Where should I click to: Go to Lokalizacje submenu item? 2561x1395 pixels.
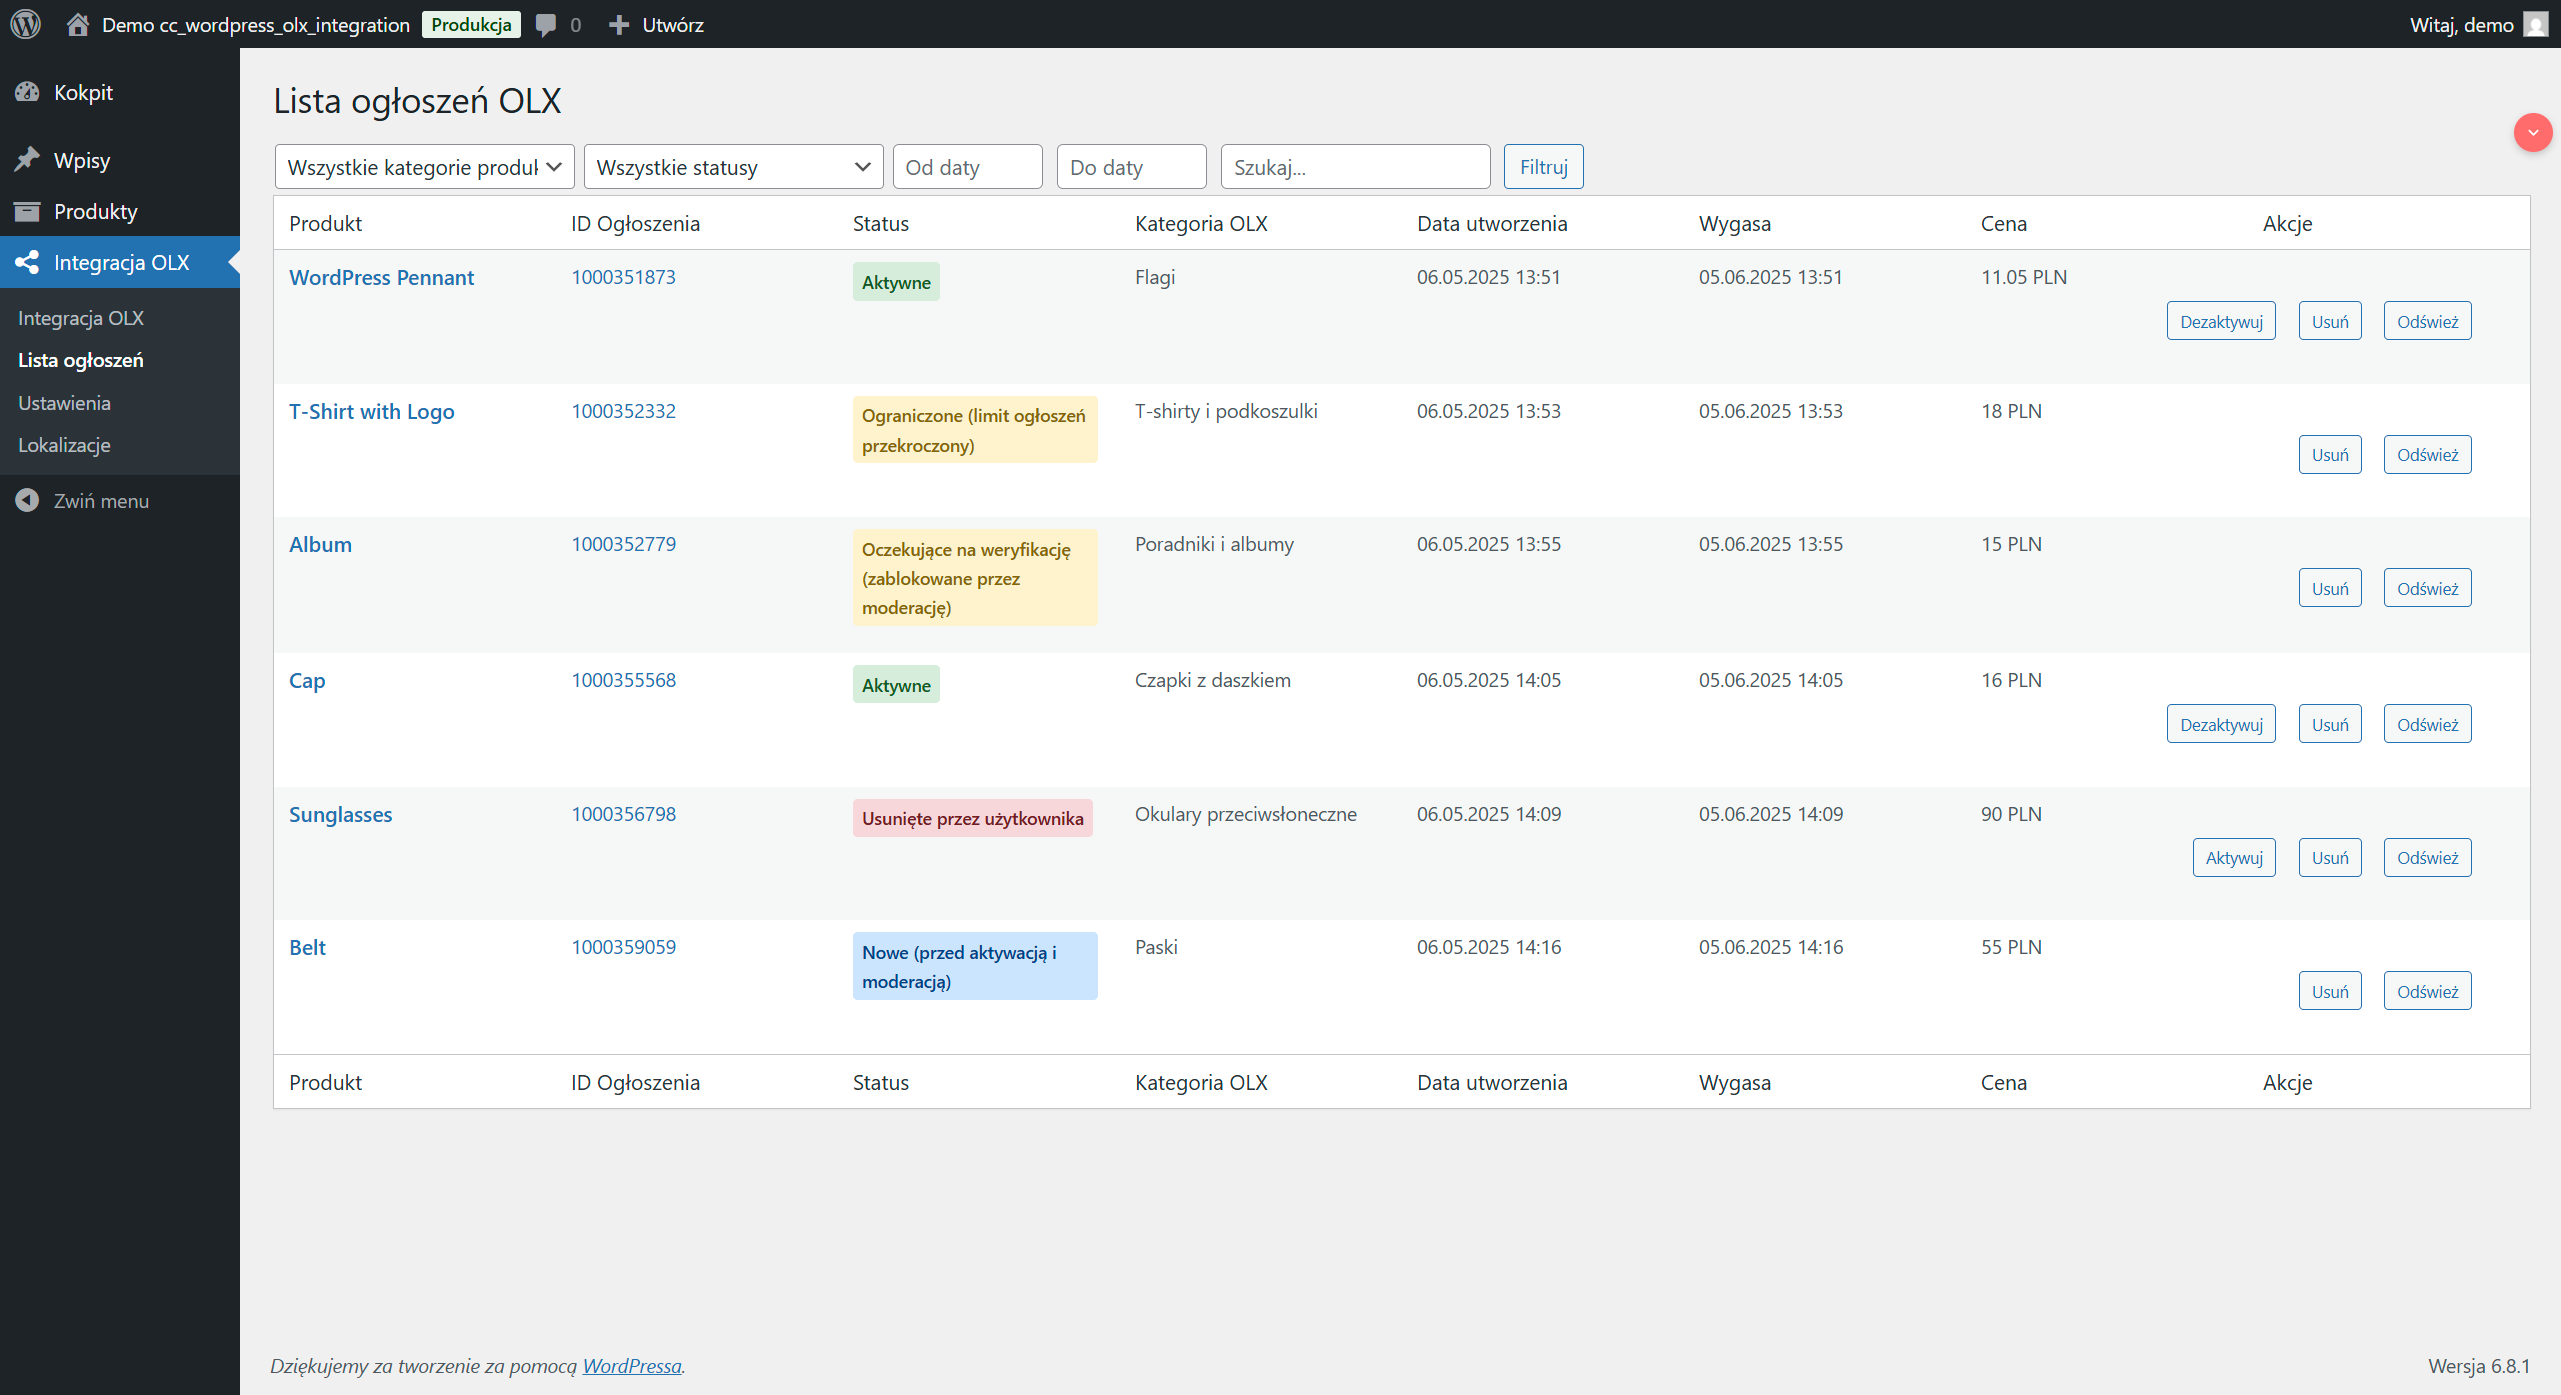pyautogui.click(x=64, y=445)
